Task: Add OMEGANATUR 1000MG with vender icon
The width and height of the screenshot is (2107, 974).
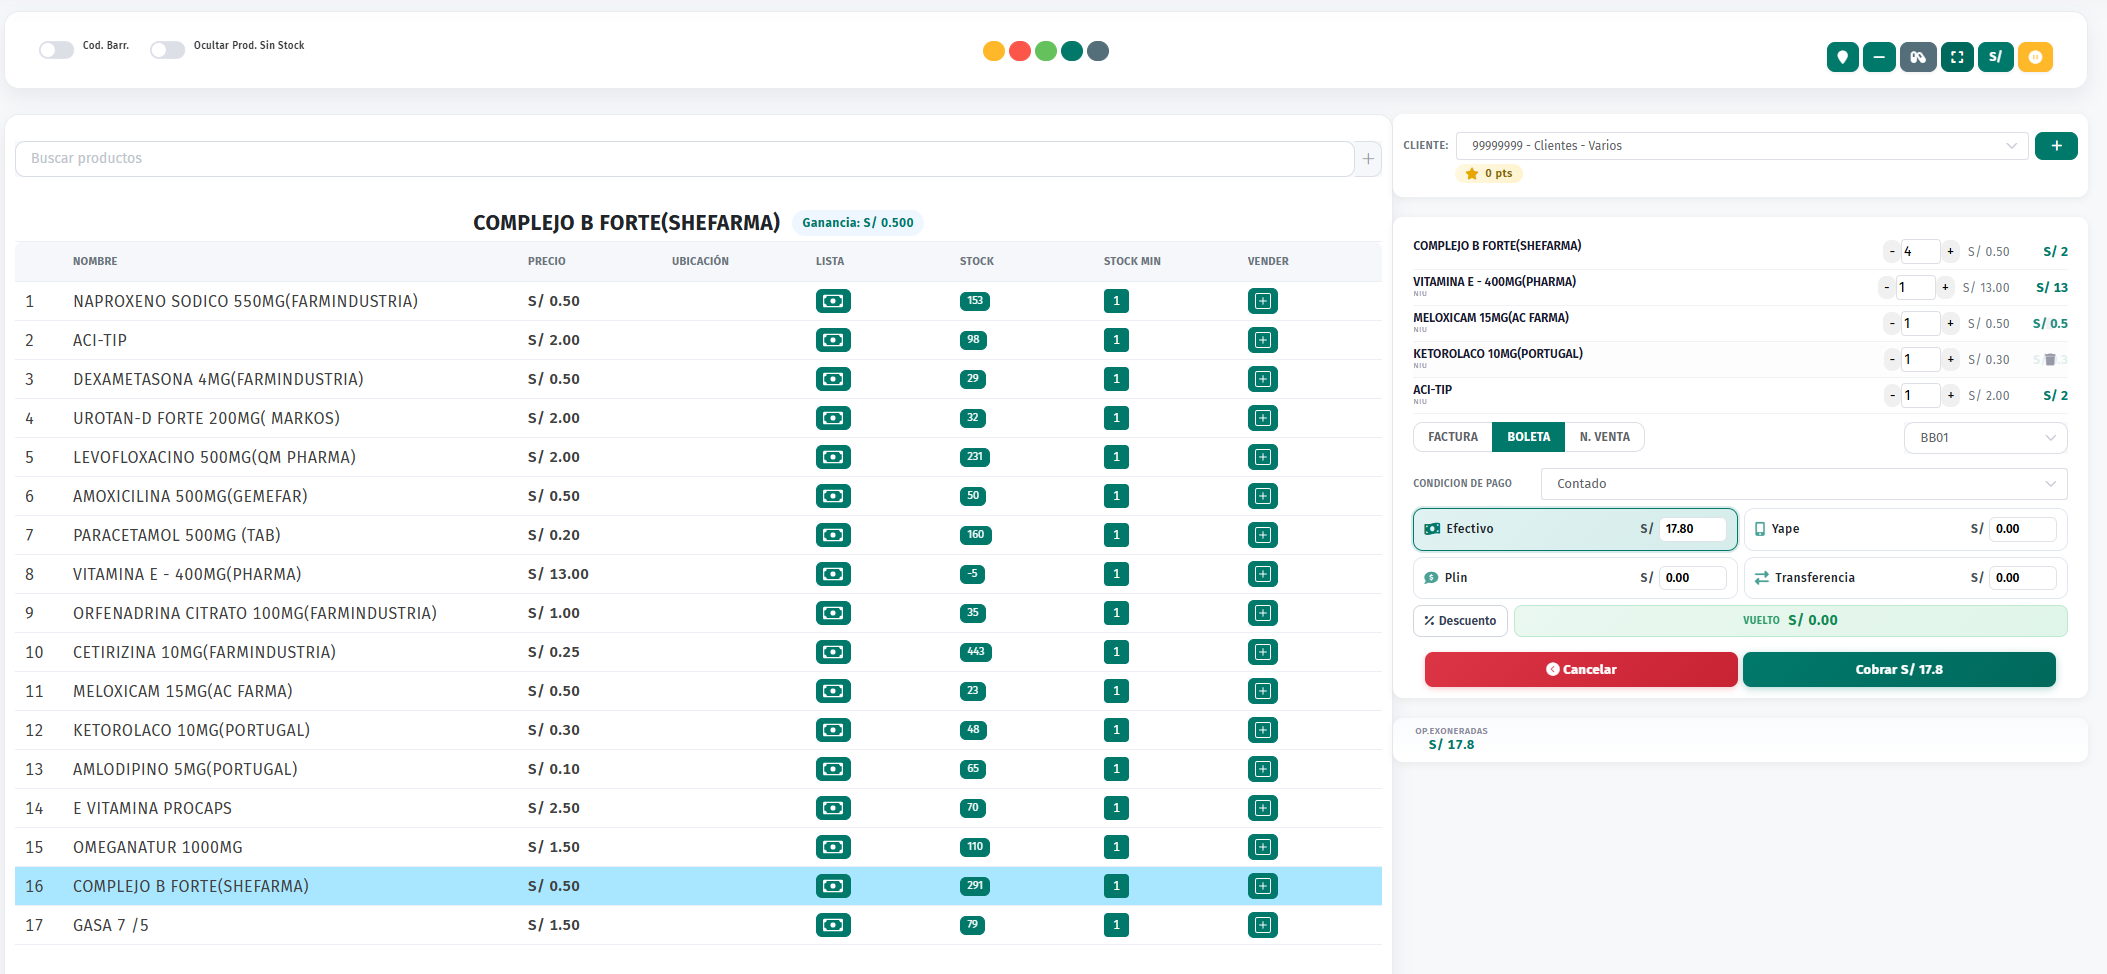Action: pyautogui.click(x=1263, y=847)
